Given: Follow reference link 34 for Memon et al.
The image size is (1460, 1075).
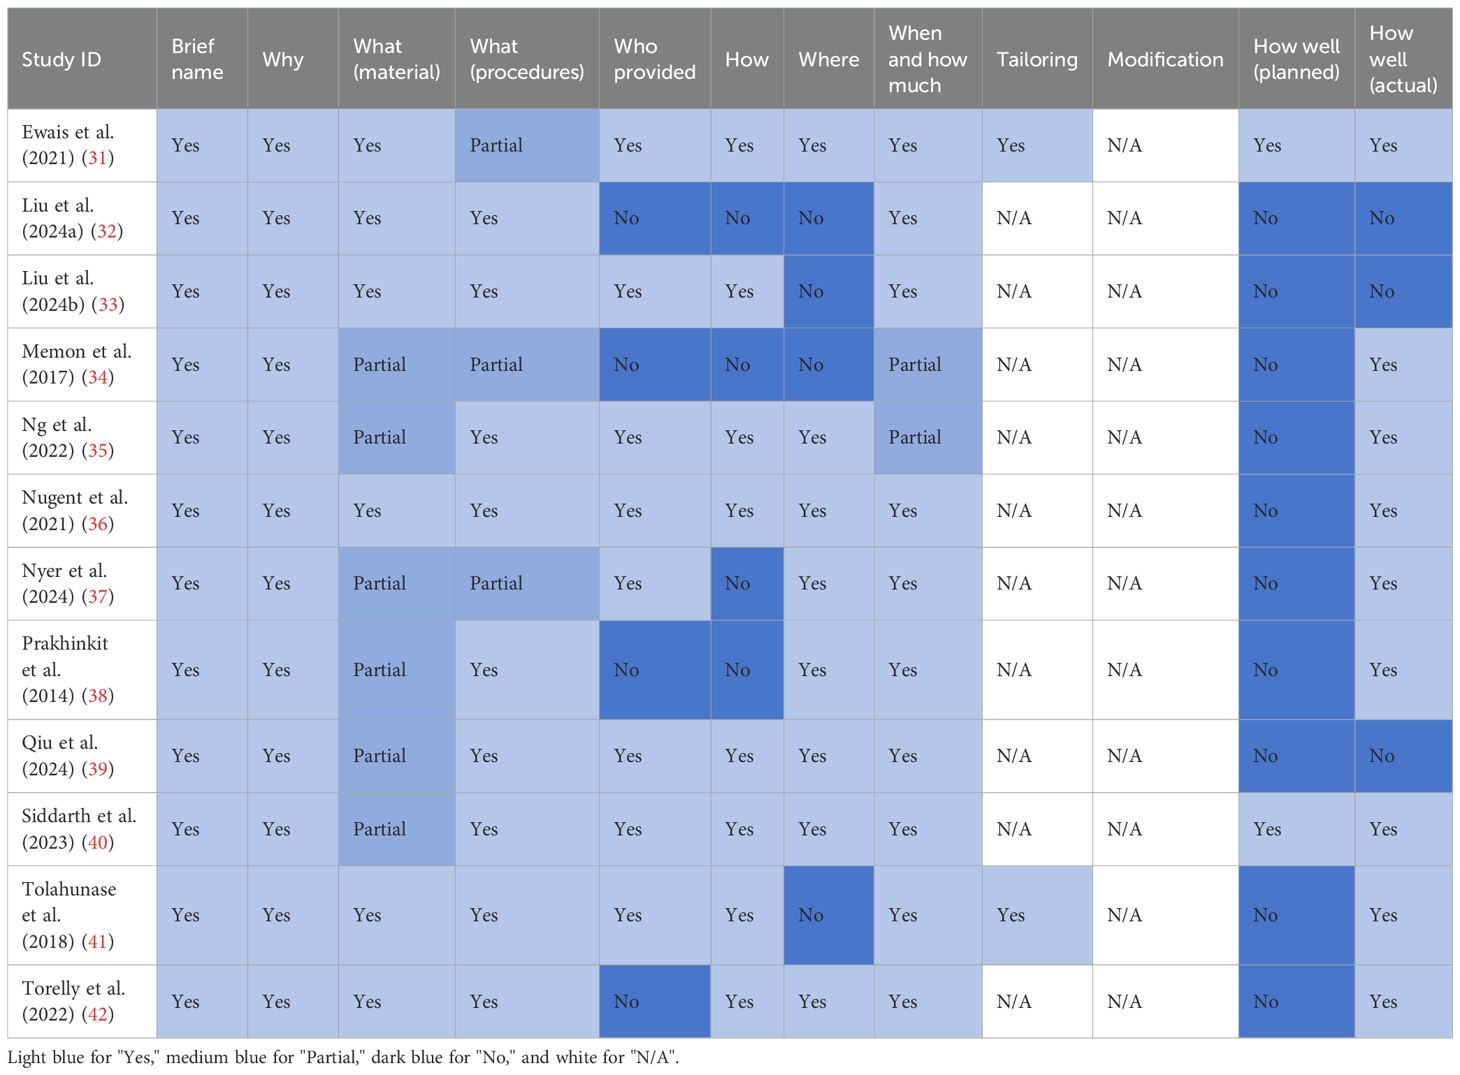Looking at the screenshot, I should 98,377.
